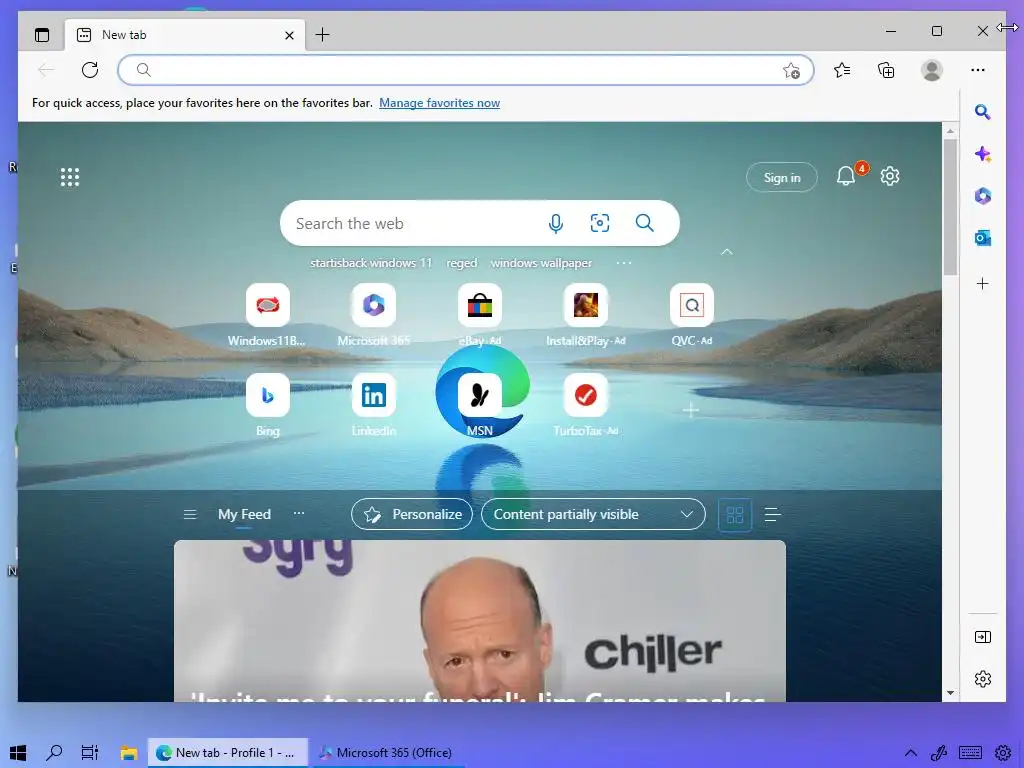Open taskbar Search magnifier
Screen dimensions: 1024x768
[x=54, y=753]
